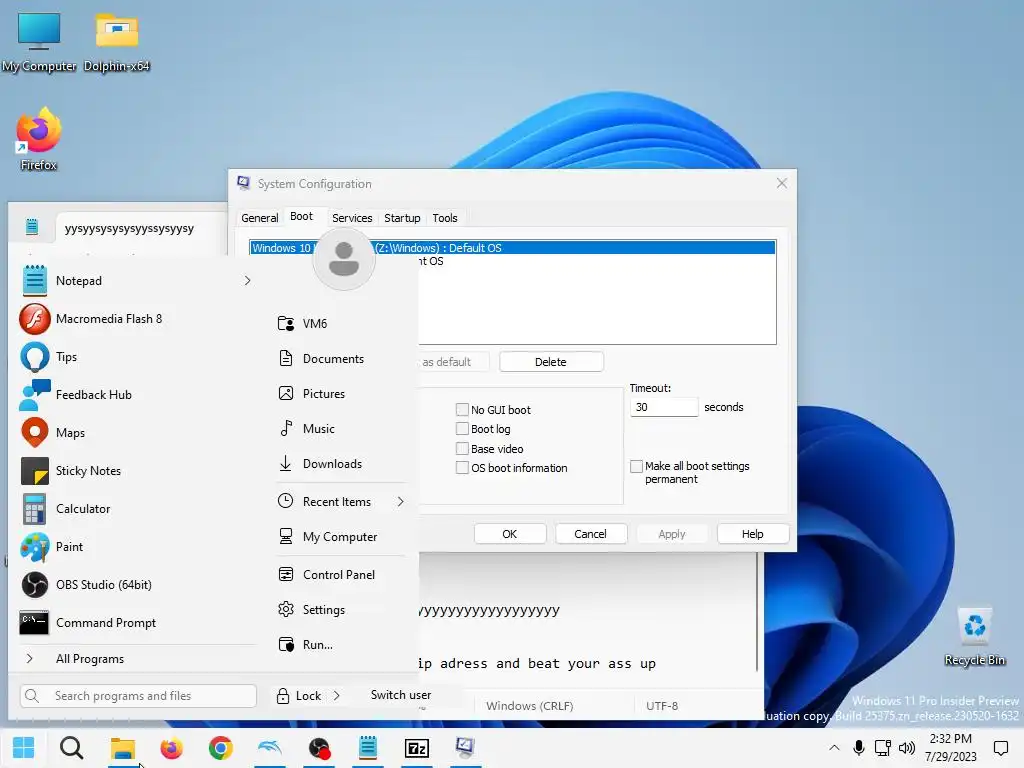This screenshot has height=768, width=1024.
Task: Open the taskbar volume control icon
Action: point(907,748)
